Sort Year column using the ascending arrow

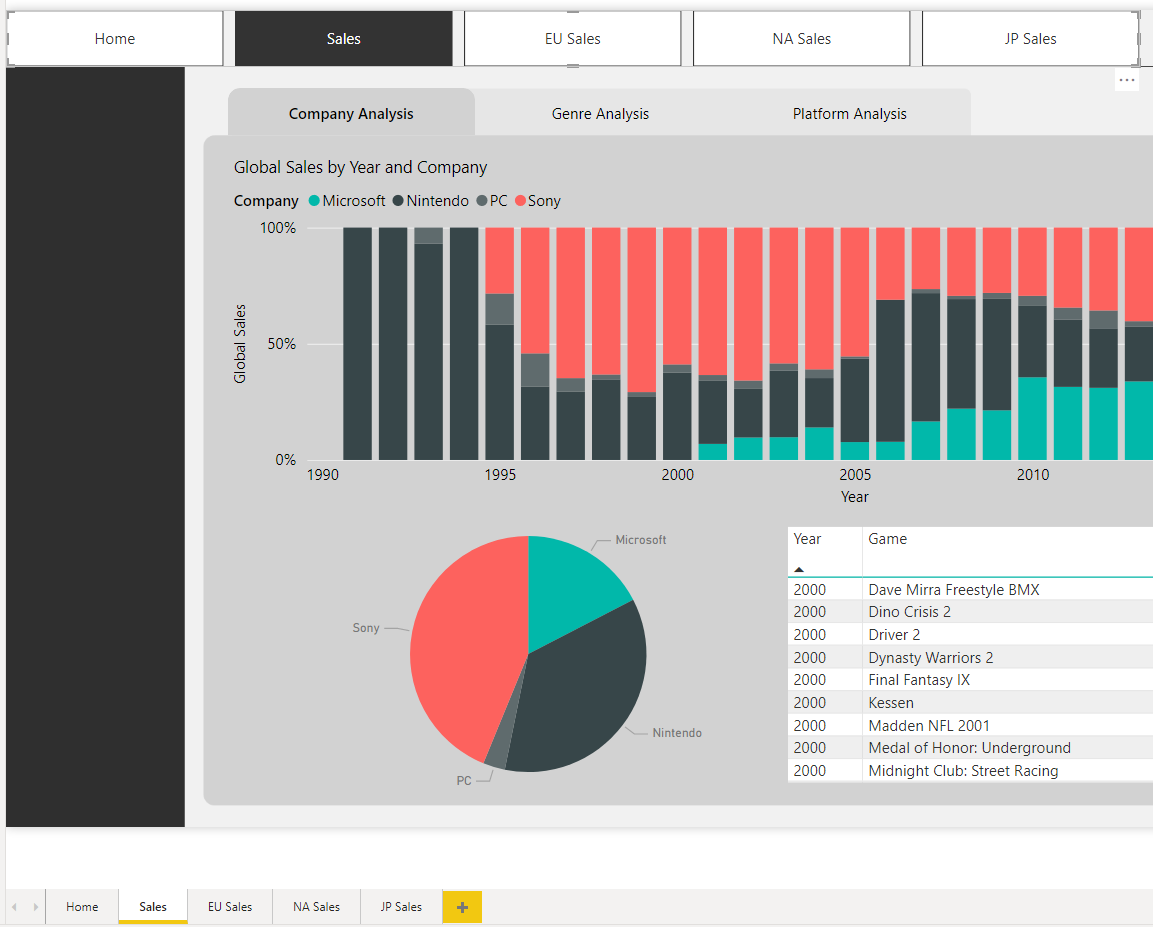tap(799, 569)
